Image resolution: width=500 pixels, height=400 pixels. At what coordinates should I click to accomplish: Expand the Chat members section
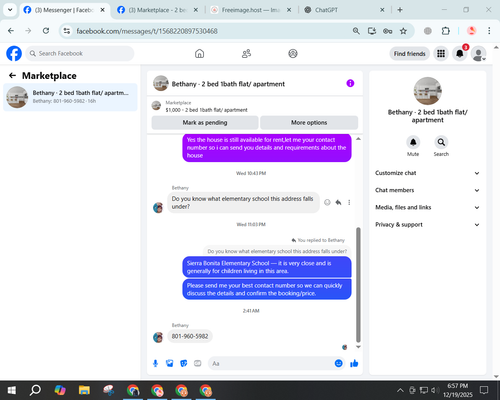pos(427,190)
